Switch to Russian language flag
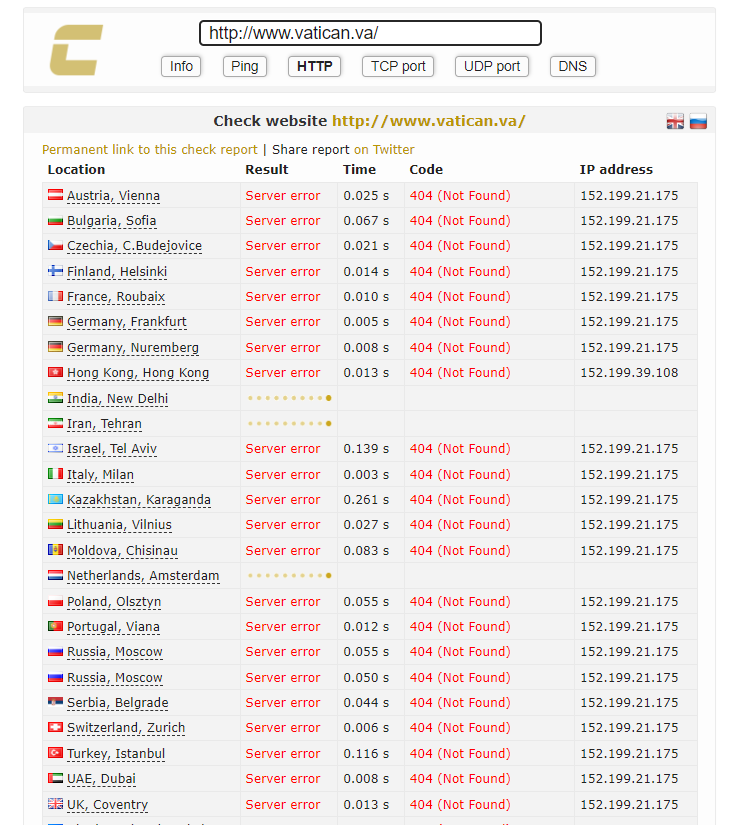The image size is (754, 825). tap(698, 121)
